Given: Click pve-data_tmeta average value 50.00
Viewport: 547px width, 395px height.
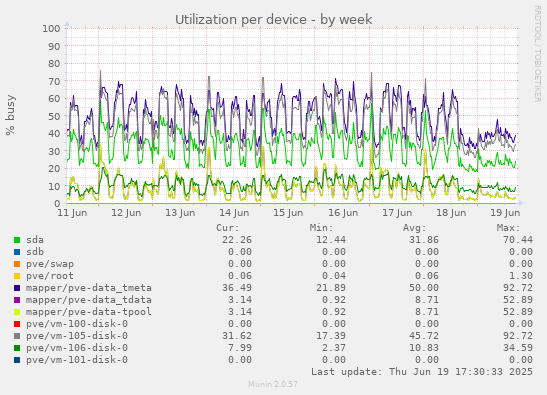Looking at the screenshot, I should 424,288.
